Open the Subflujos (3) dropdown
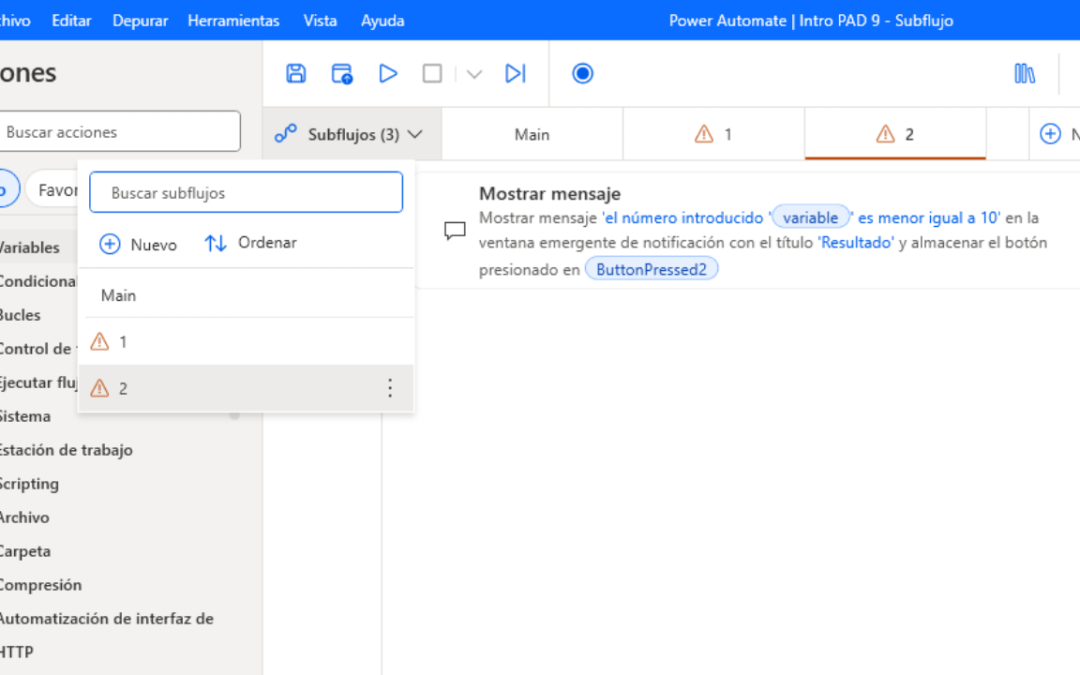 [x=350, y=133]
